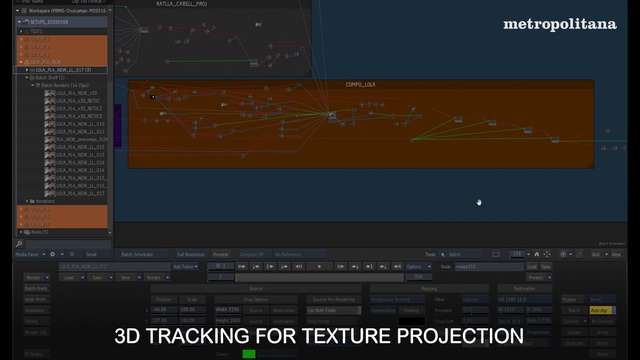640x360 pixels.
Task: Select the LOLA_PL4_NEW_LL_010 clip thumbnail
Action: (50, 124)
